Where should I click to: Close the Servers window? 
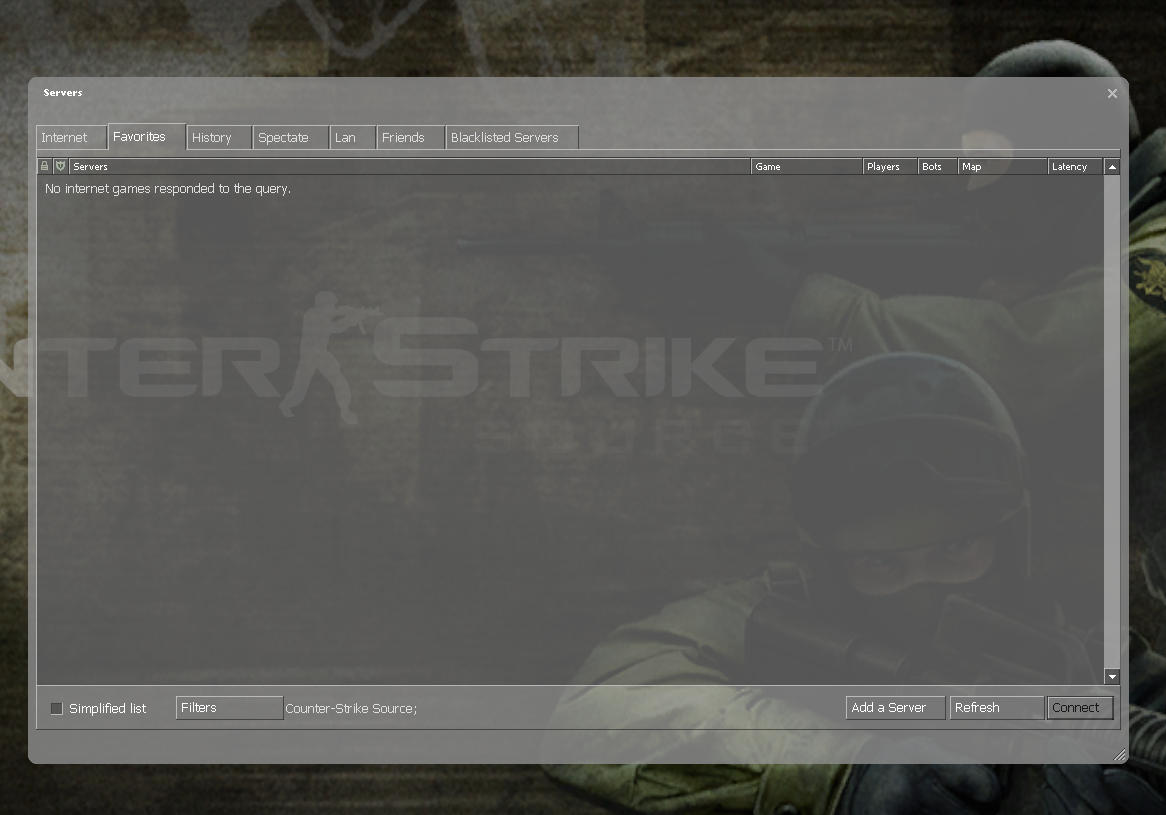[x=1112, y=93]
